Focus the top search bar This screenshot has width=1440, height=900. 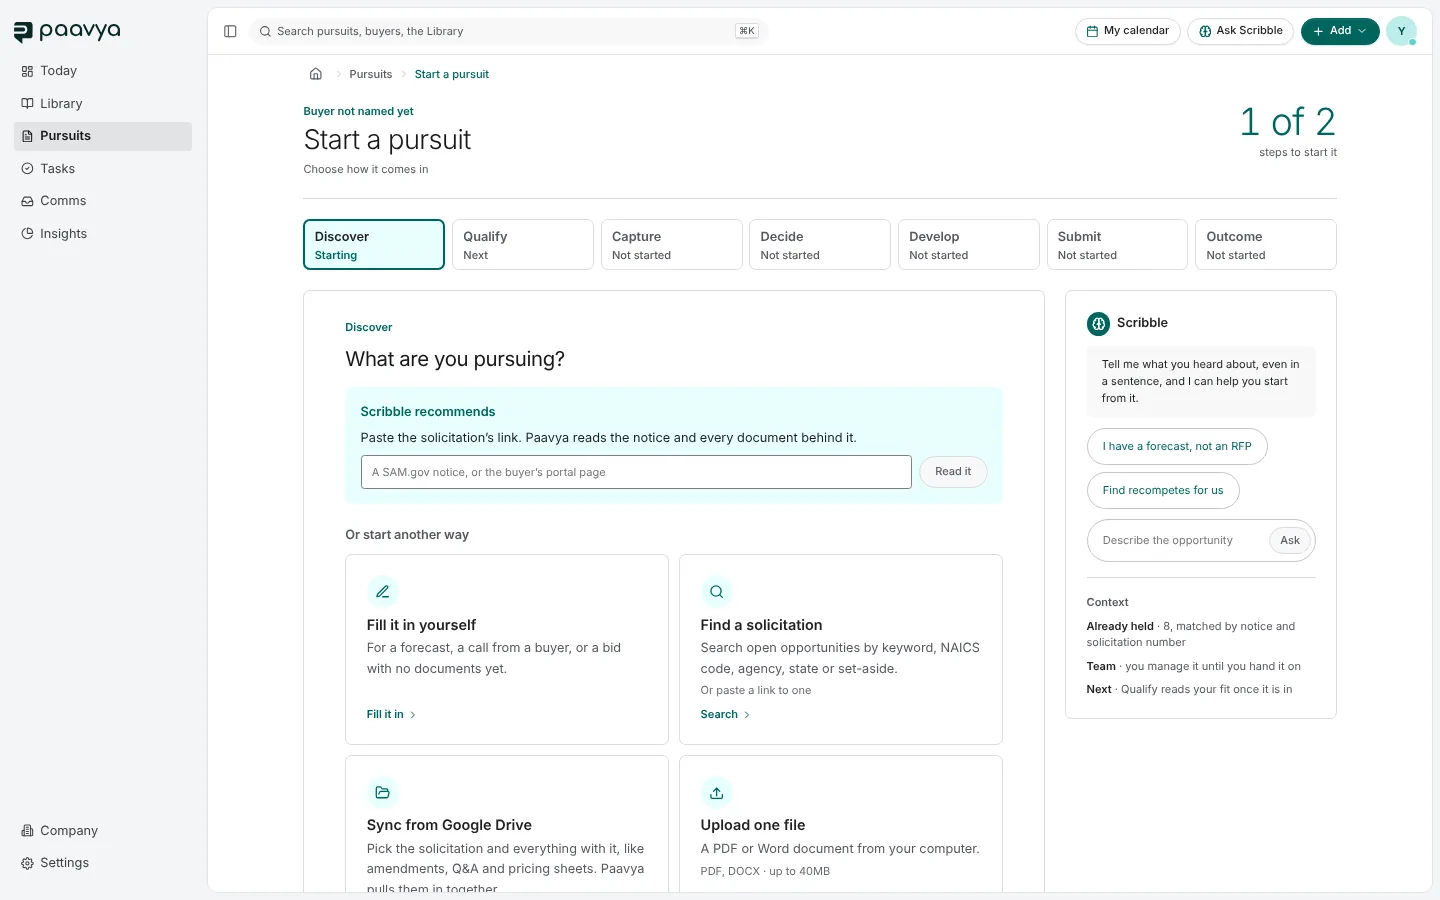(x=507, y=31)
